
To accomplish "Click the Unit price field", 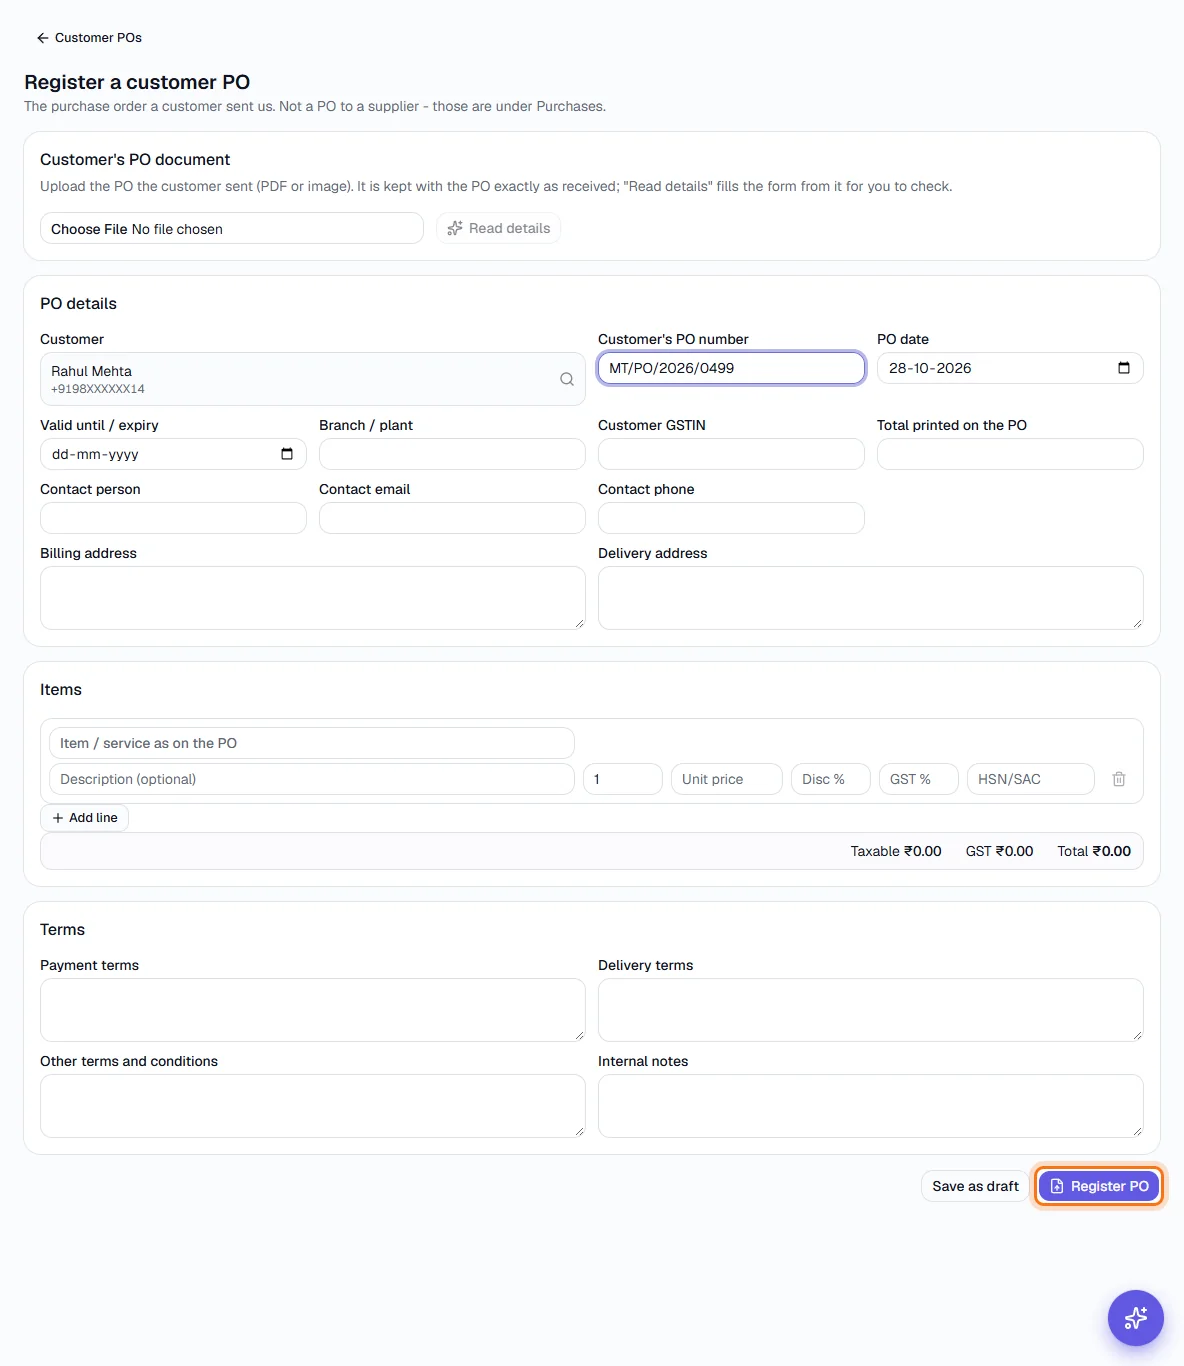I will click(x=727, y=779).
